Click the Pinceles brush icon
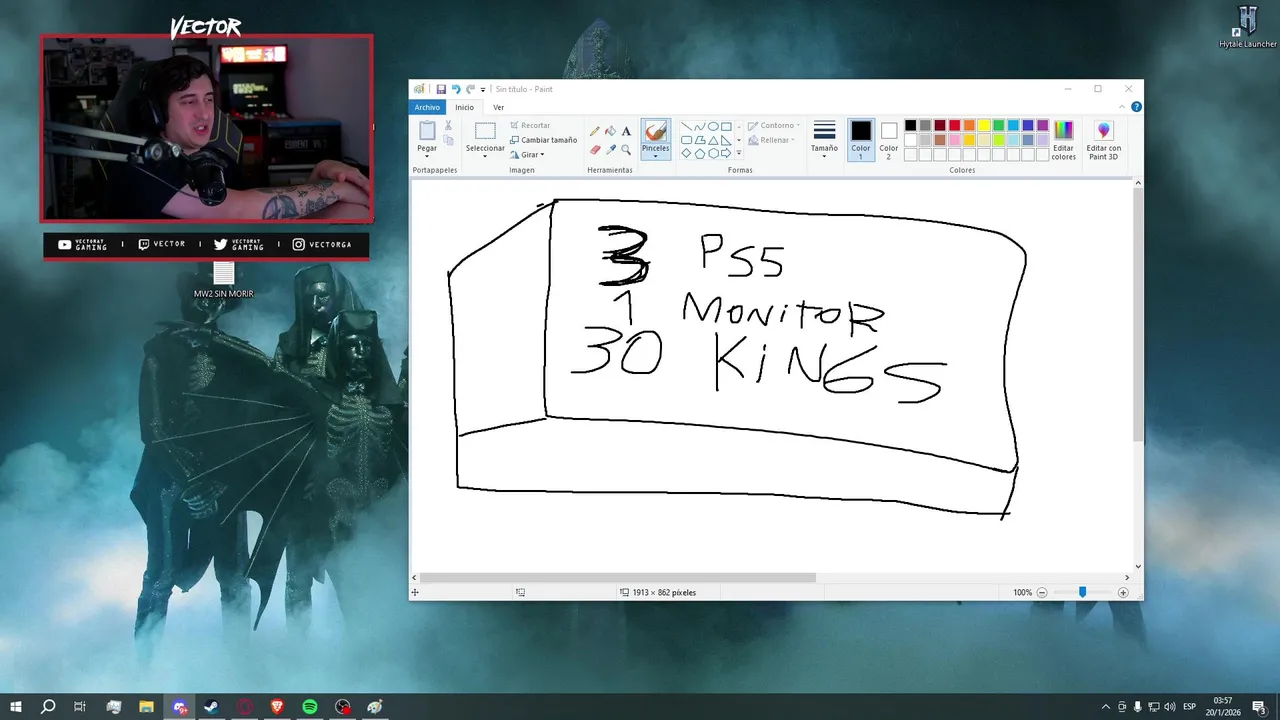 click(655, 131)
